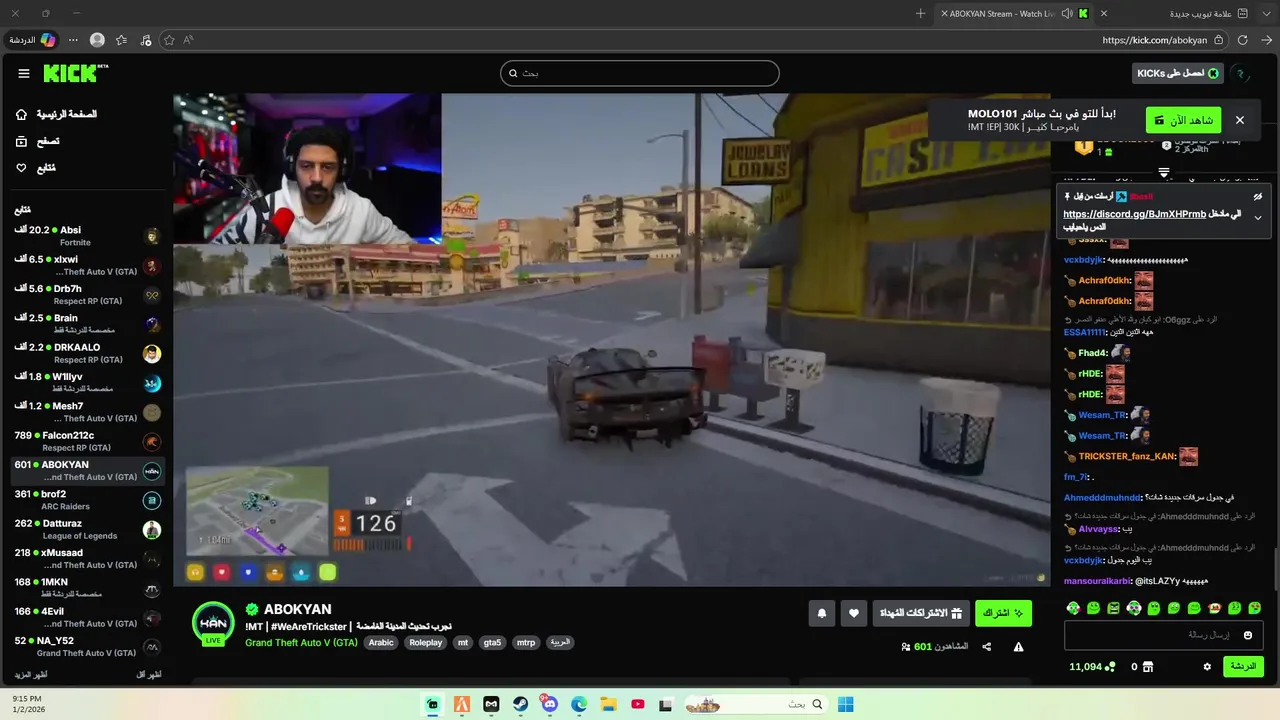
Task: Click the green Chat send button
Action: [x=1243, y=666]
